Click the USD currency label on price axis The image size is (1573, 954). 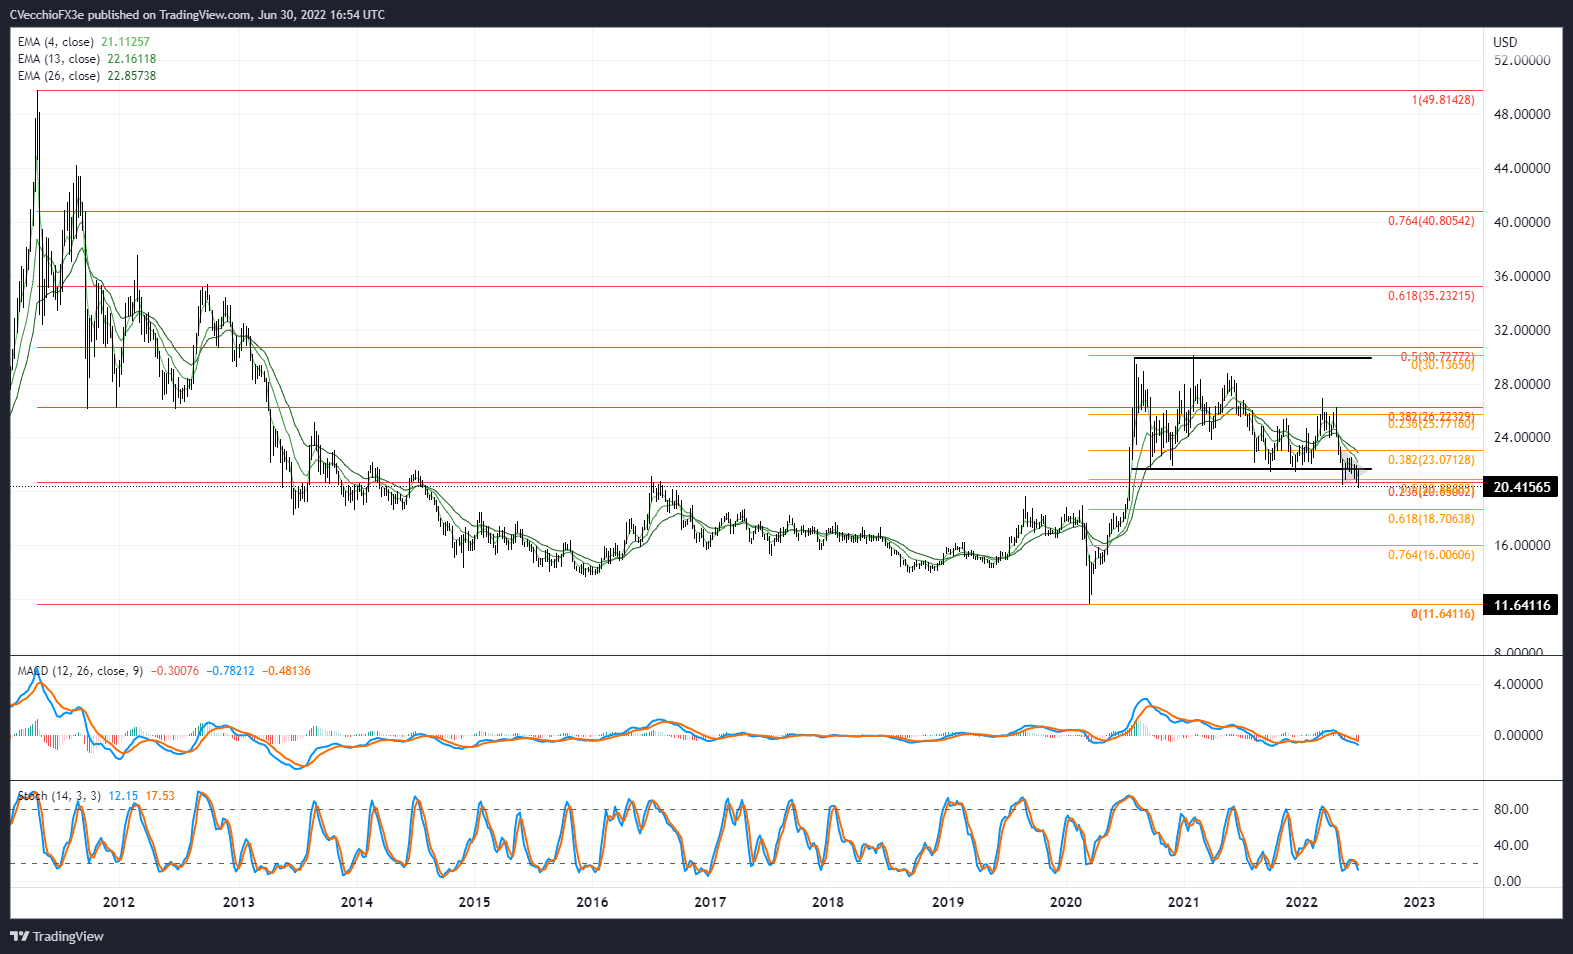(1505, 42)
